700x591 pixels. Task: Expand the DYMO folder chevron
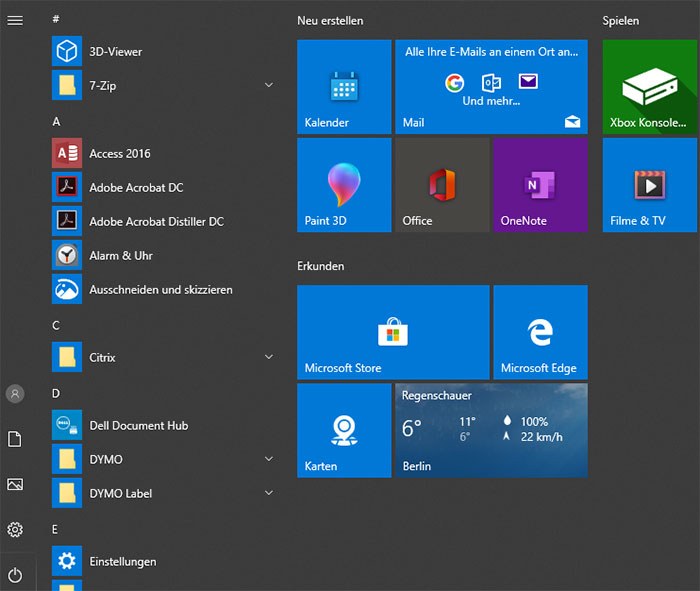click(x=269, y=458)
